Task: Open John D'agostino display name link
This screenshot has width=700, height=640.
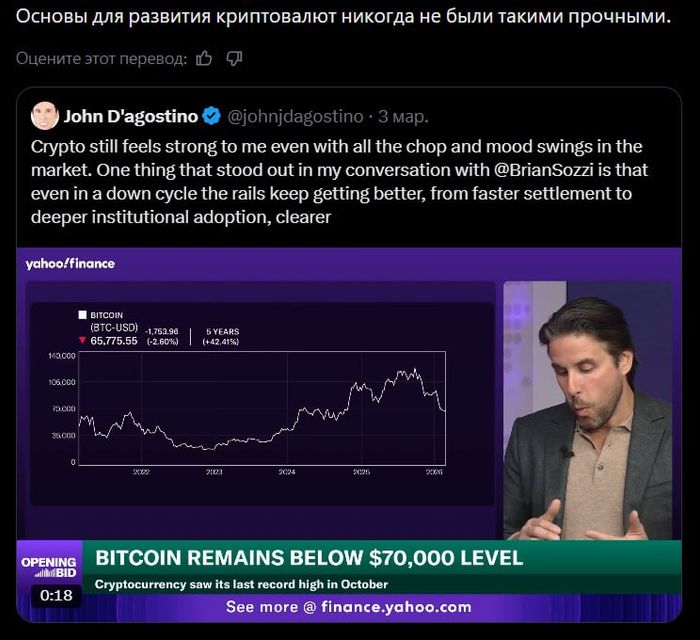Action: click(x=129, y=116)
